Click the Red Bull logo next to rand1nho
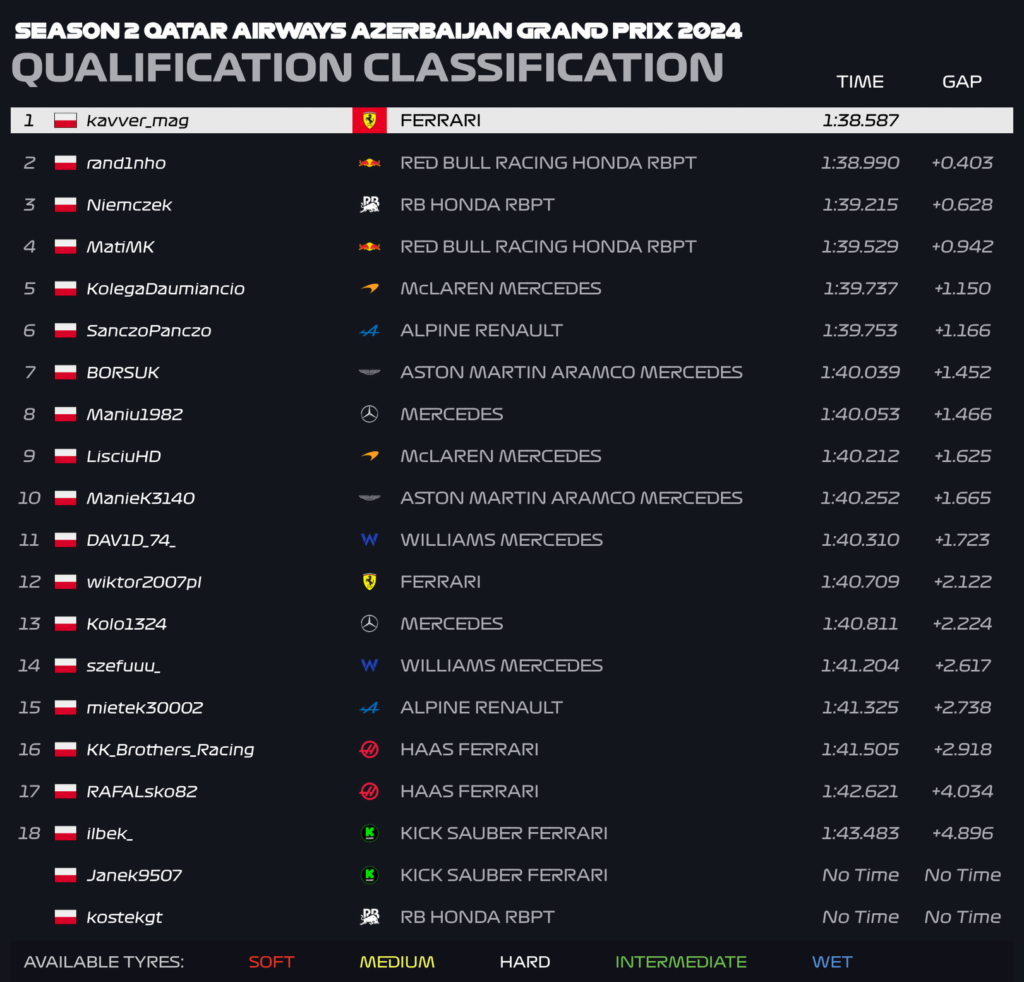This screenshot has width=1024, height=982. coord(370,163)
